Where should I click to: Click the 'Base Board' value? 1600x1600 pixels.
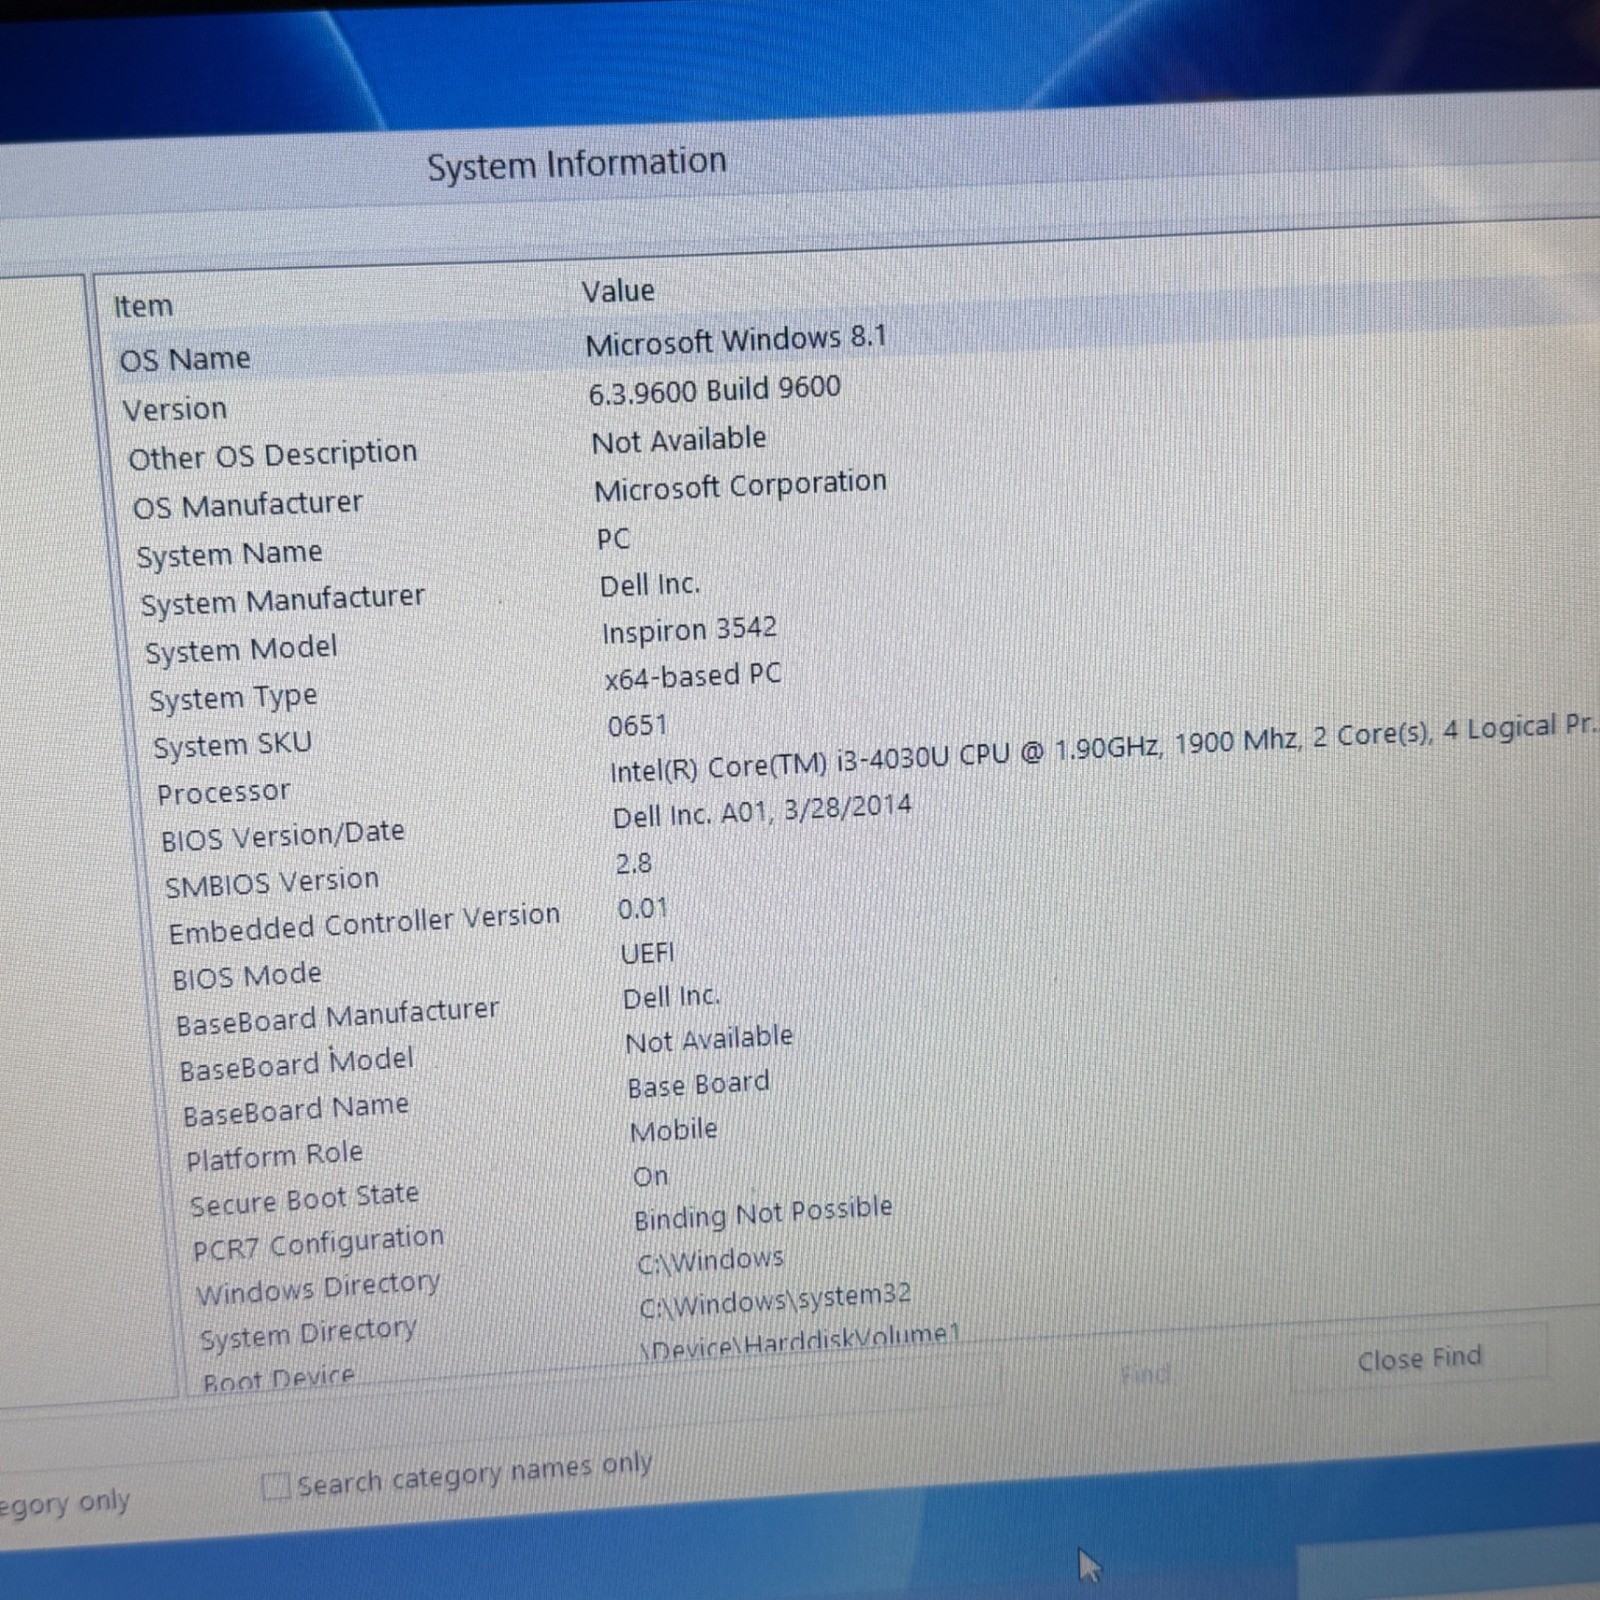698,1085
